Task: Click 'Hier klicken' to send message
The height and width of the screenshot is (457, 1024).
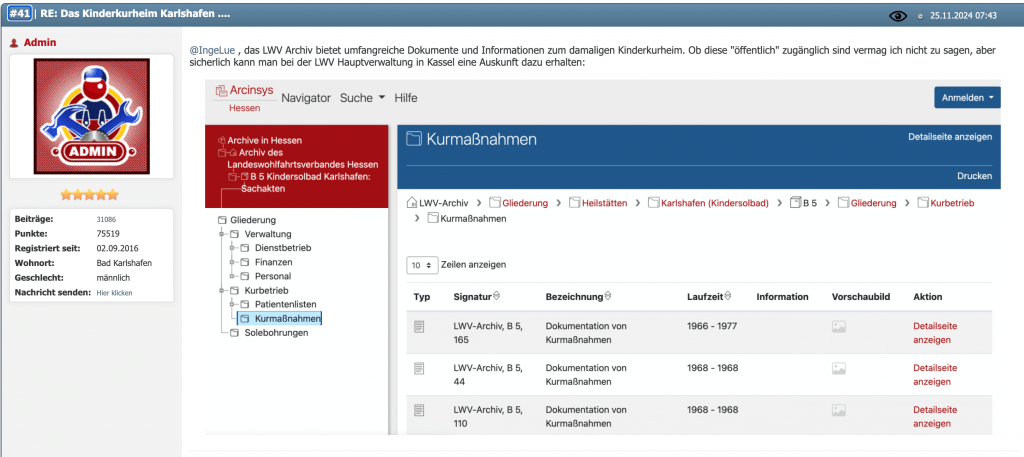Action: 116,293
